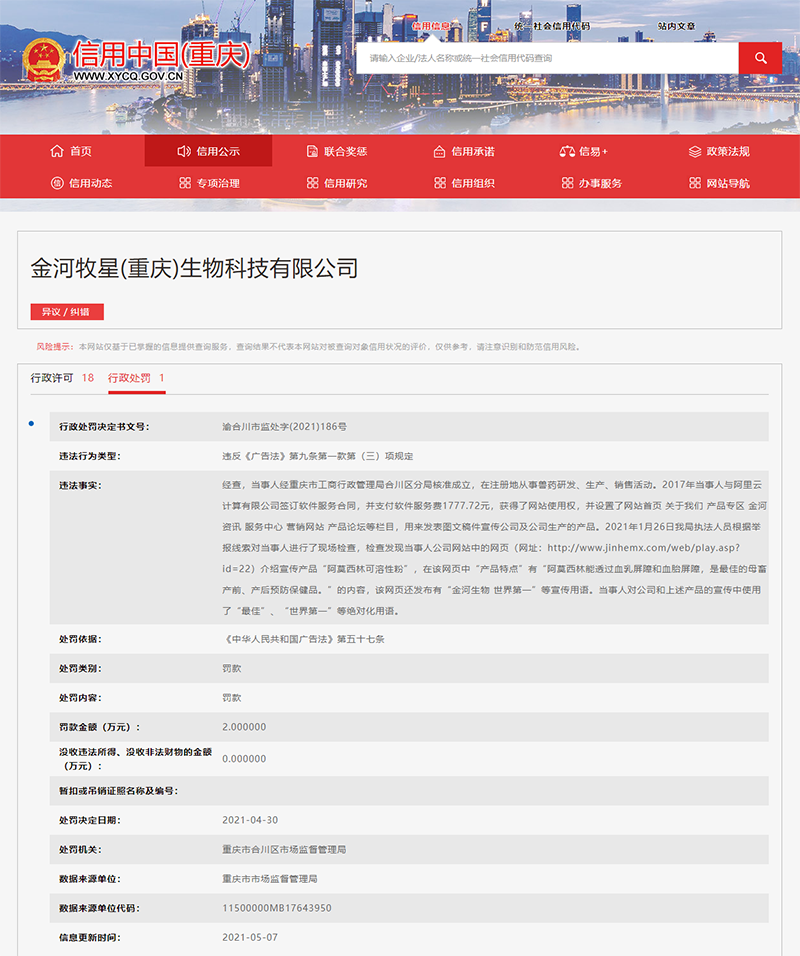Click the icon beside 信用动态
The image size is (800, 956).
57,183
